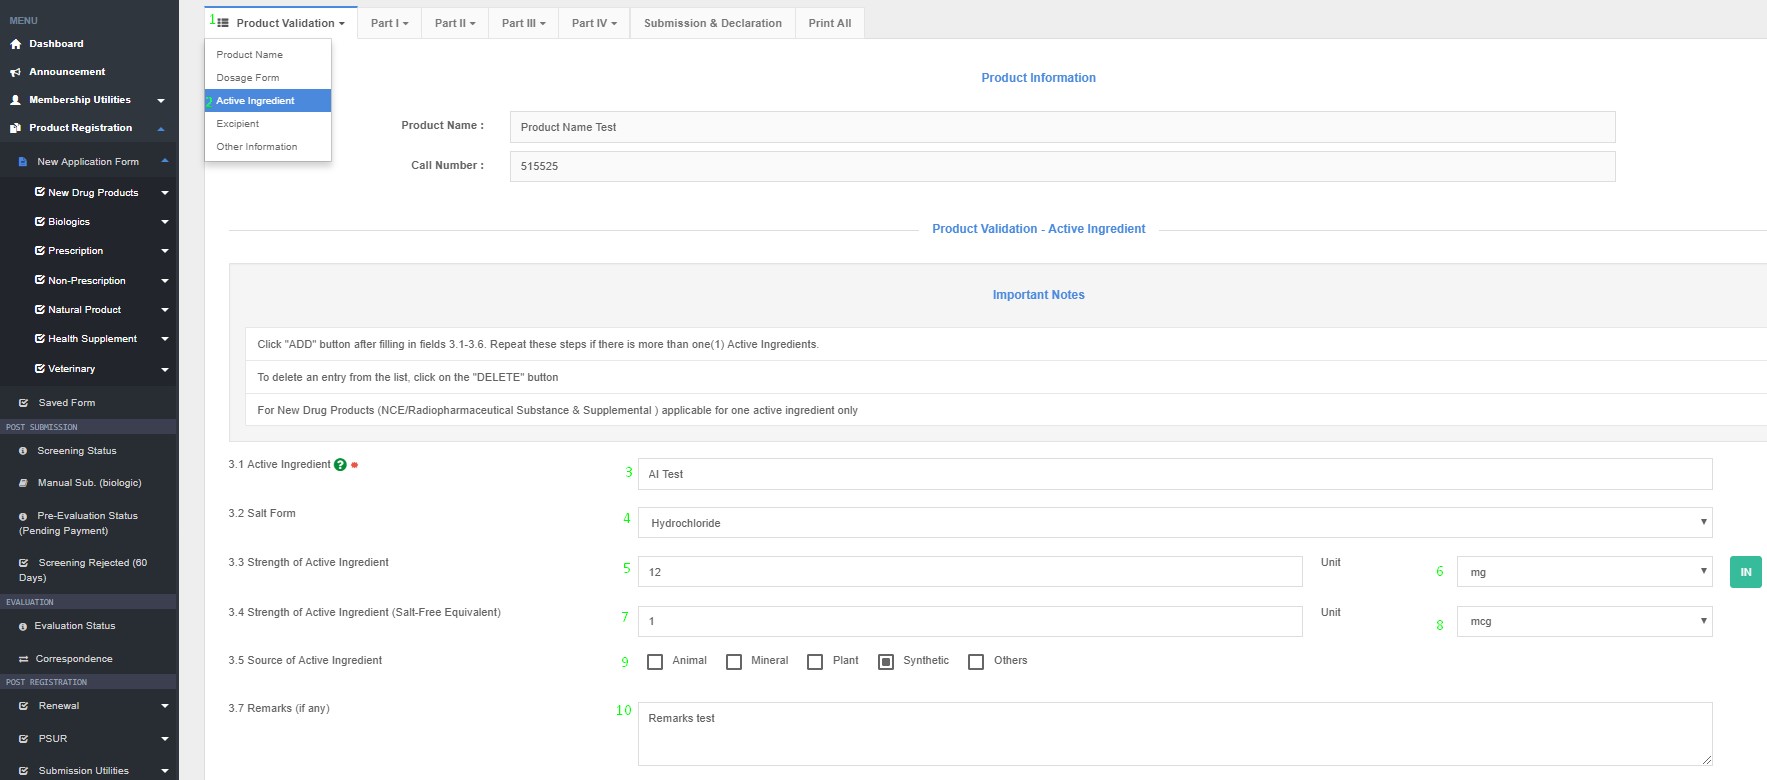The width and height of the screenshot is (1767, 780).
Task: Click the Correspondence arrows icon
Action: tap(23, 659)
